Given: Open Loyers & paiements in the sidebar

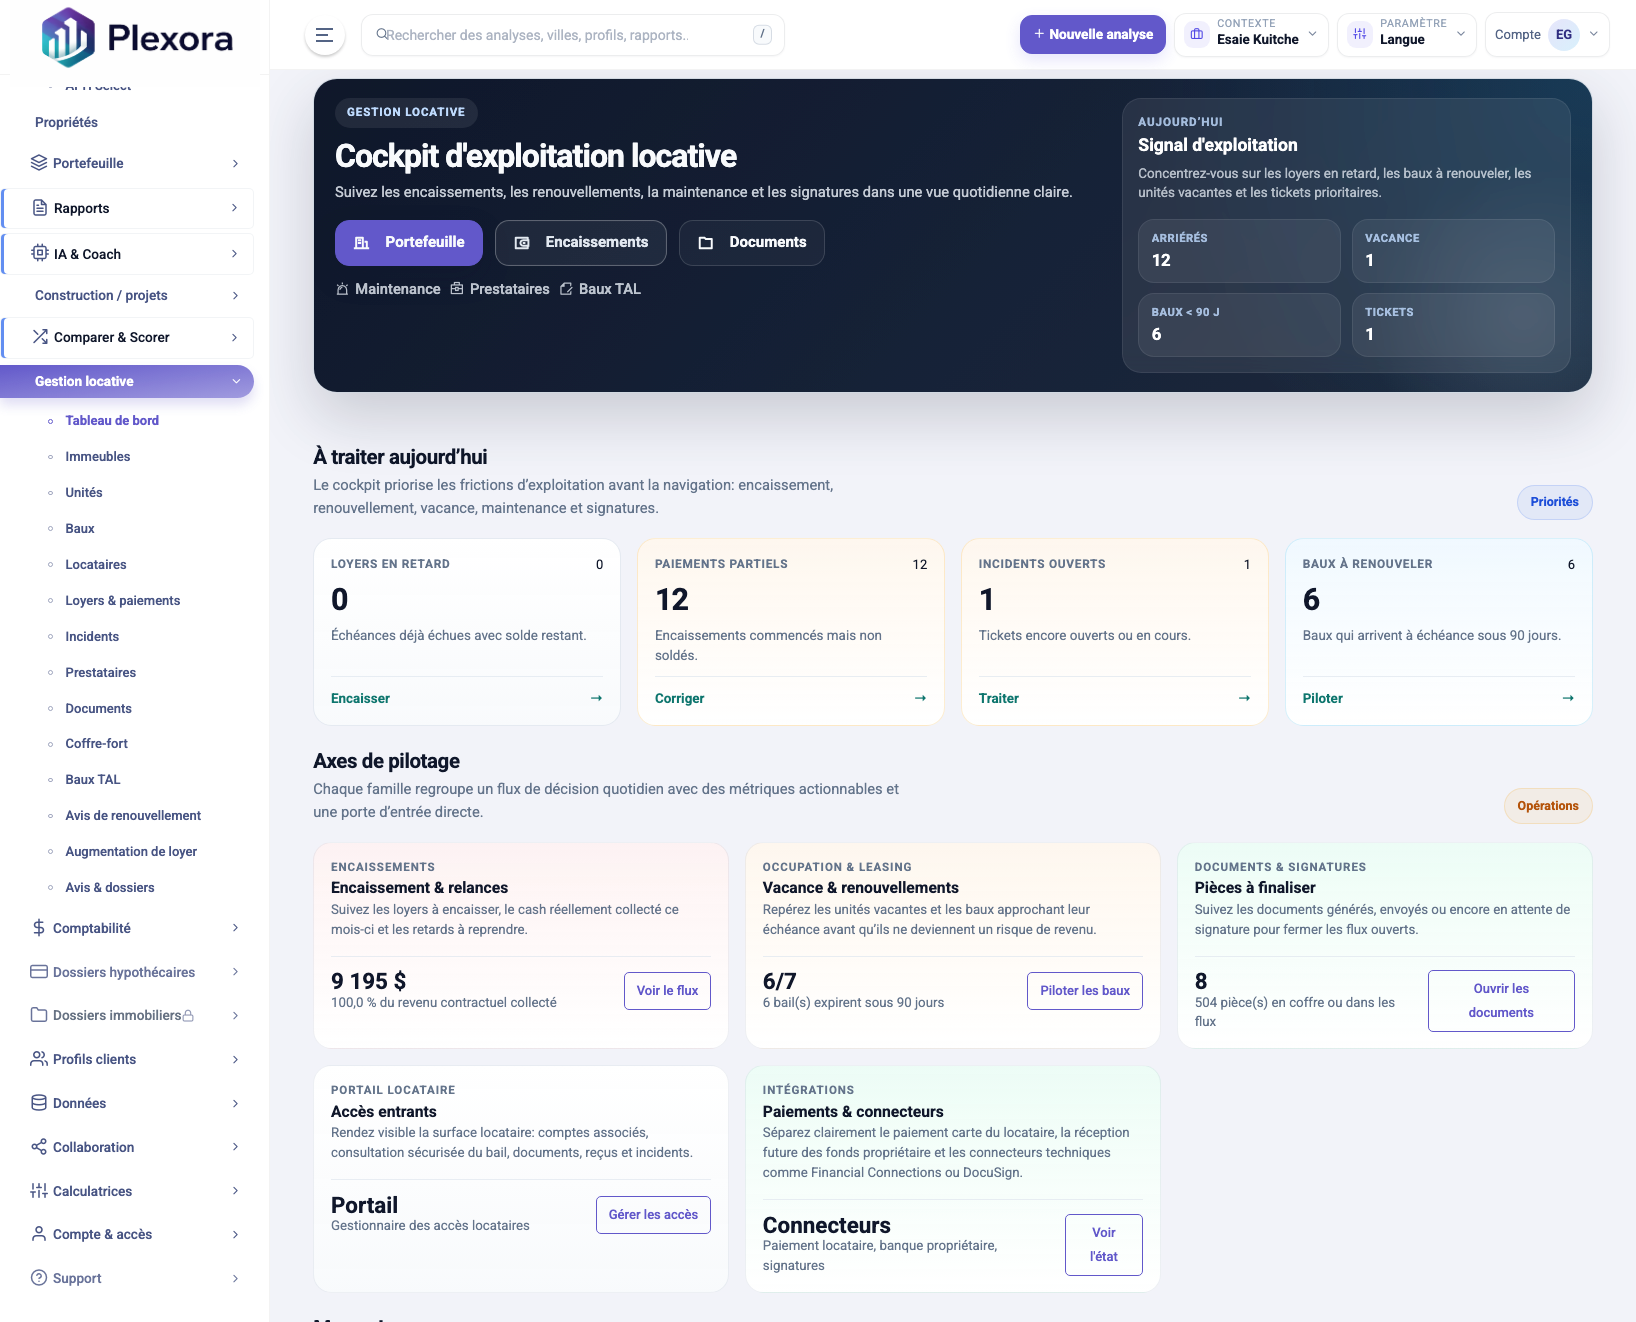Looking at the screenshot, I should [x=123, y=600].
